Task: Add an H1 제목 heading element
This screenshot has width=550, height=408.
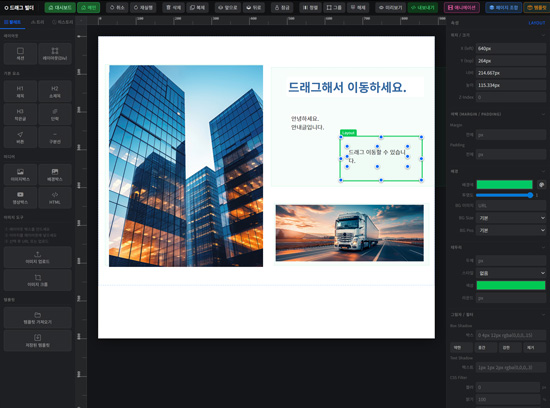Action: [x=20, y=92]
